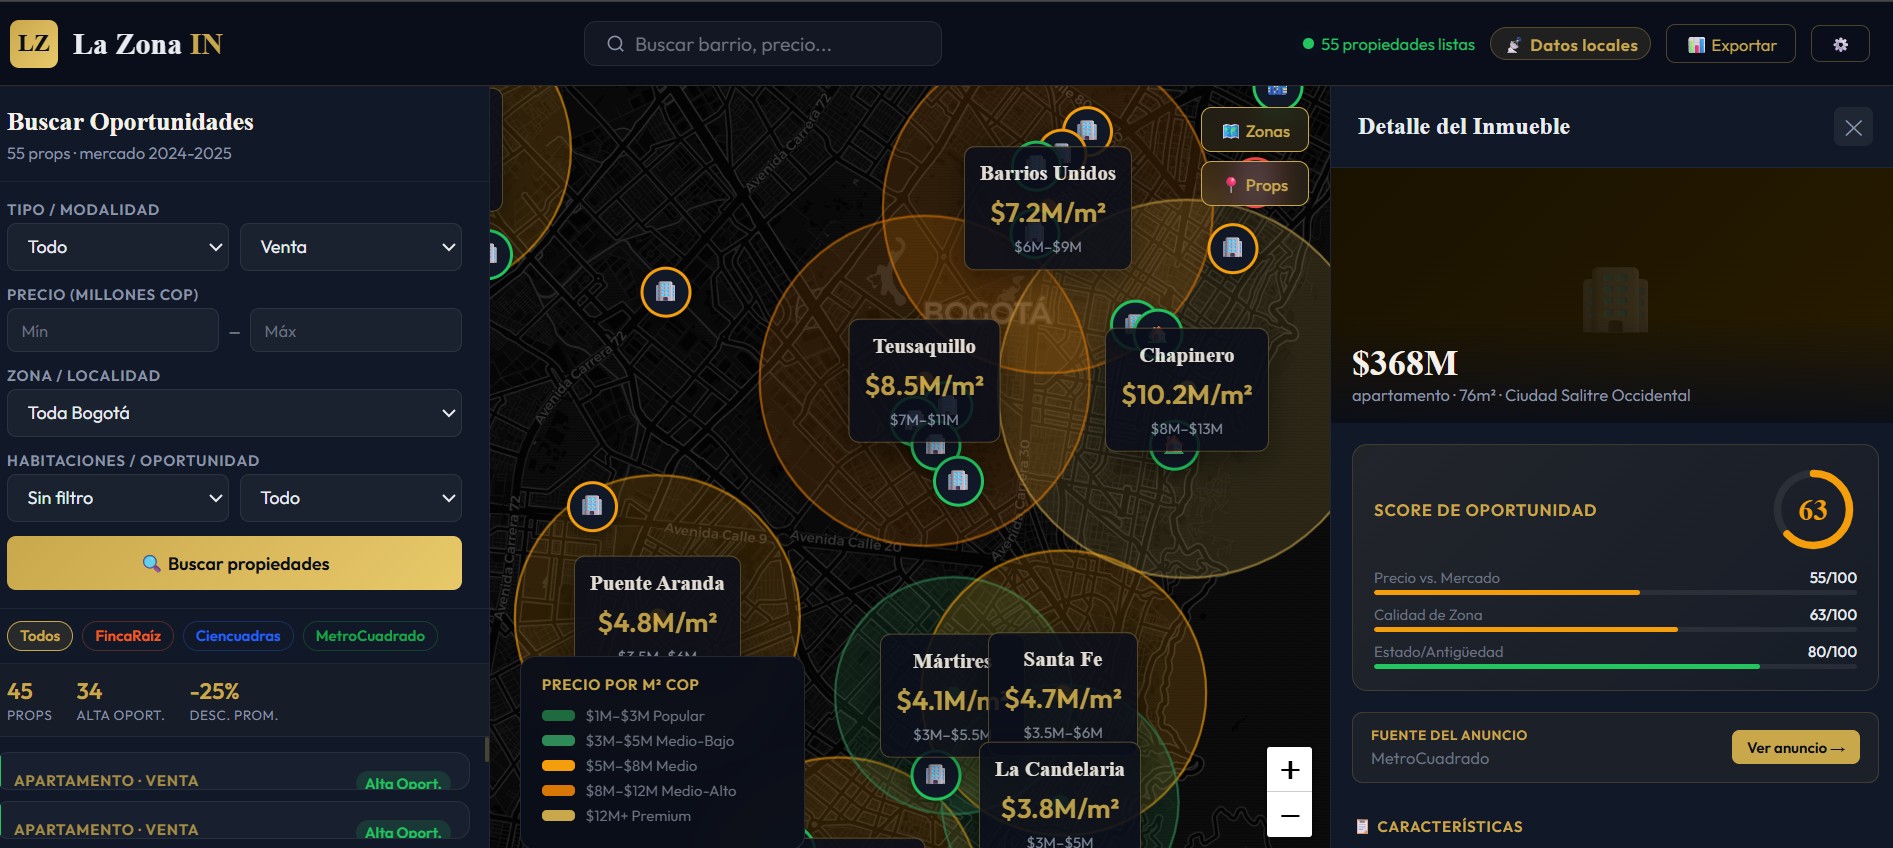Click the Mín price field

(x=113, y=330)
